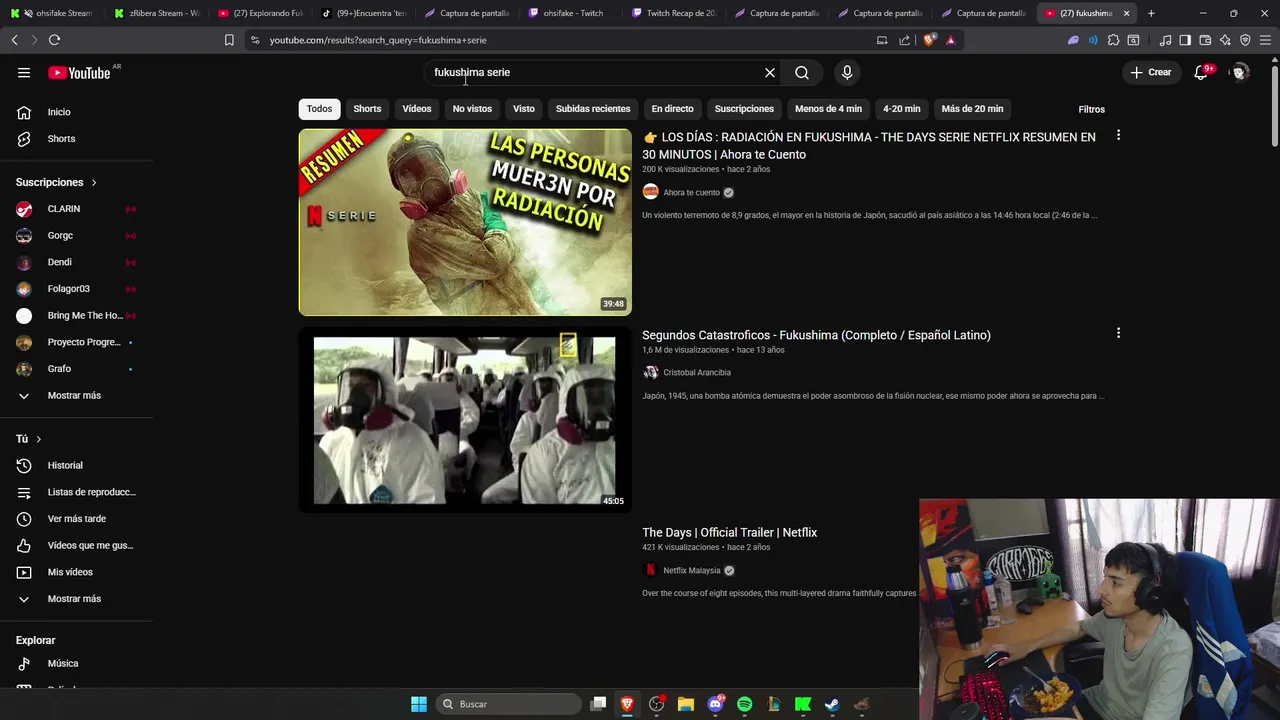Open File Explorer from the taskbar

686,704
